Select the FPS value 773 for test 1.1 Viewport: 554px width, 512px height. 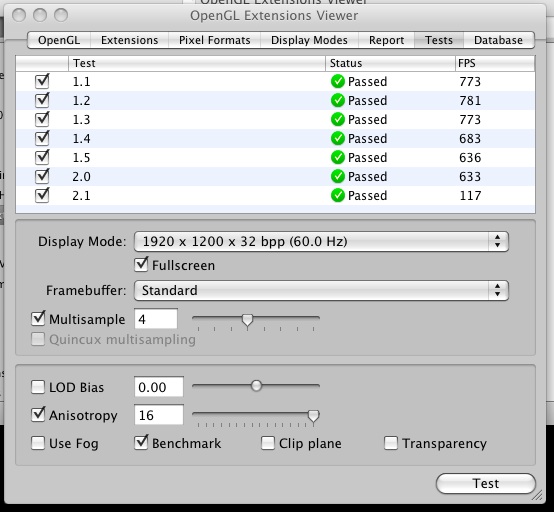pyautogui.click(x=470, y=82)
